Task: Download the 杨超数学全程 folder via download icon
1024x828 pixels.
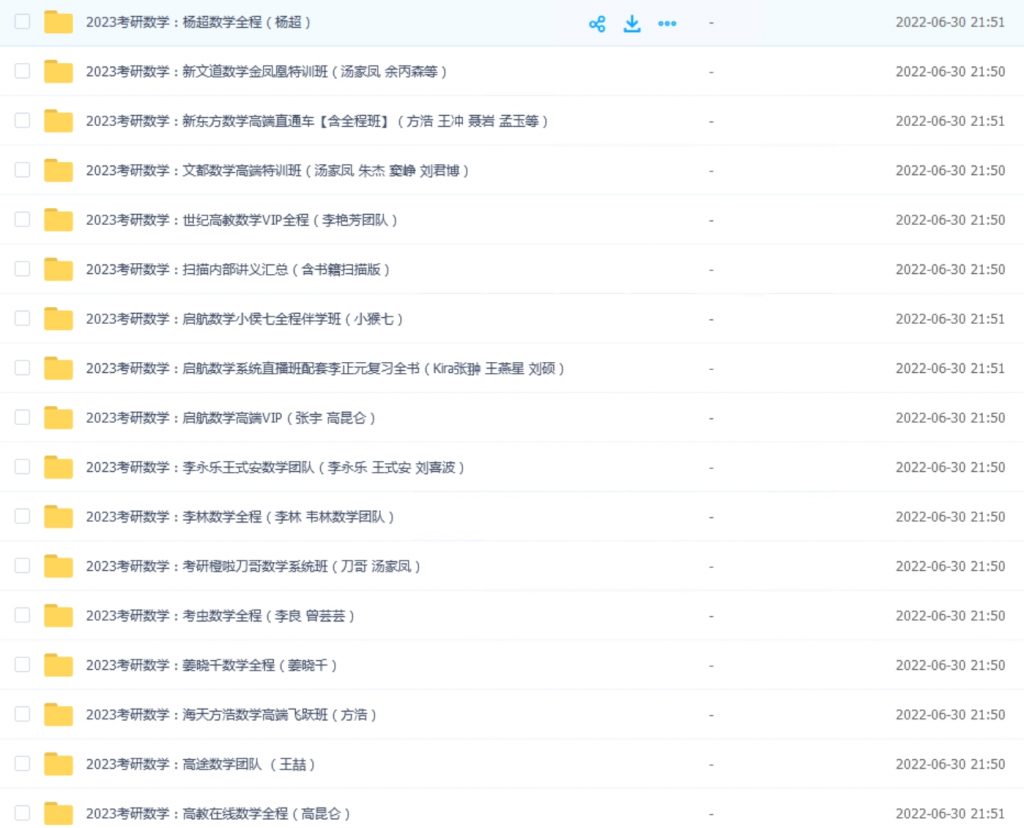Action: coord(632,24)
